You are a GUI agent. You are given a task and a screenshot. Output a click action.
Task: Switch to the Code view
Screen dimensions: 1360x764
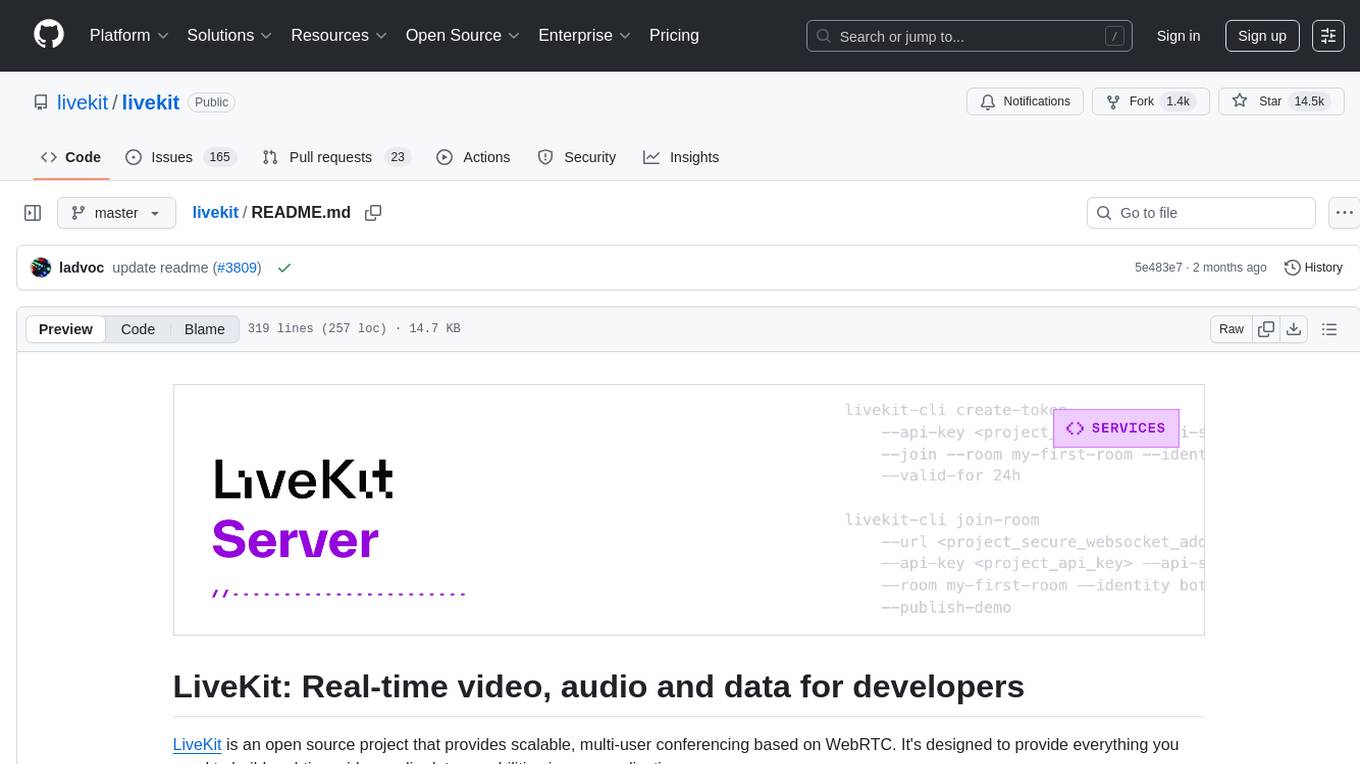coord(138,329)
